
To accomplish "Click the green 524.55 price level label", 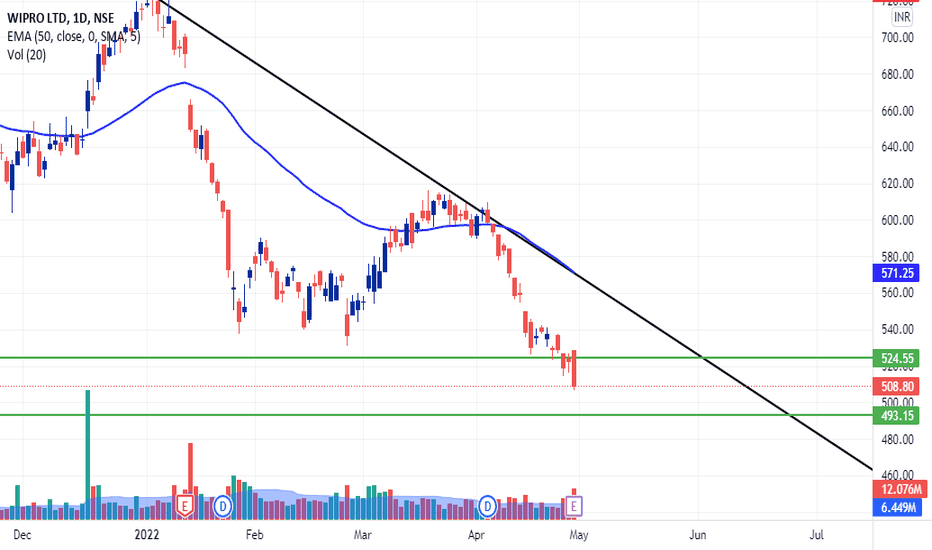I will click(896, 358).
